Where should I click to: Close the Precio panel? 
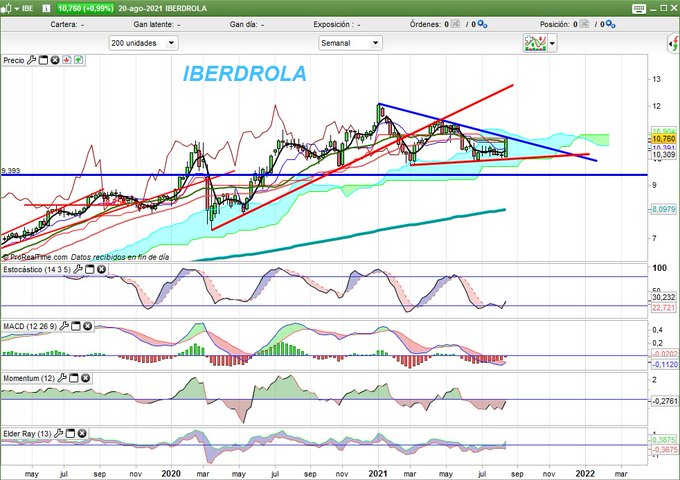pyautogui.click(x=55, y=60)
